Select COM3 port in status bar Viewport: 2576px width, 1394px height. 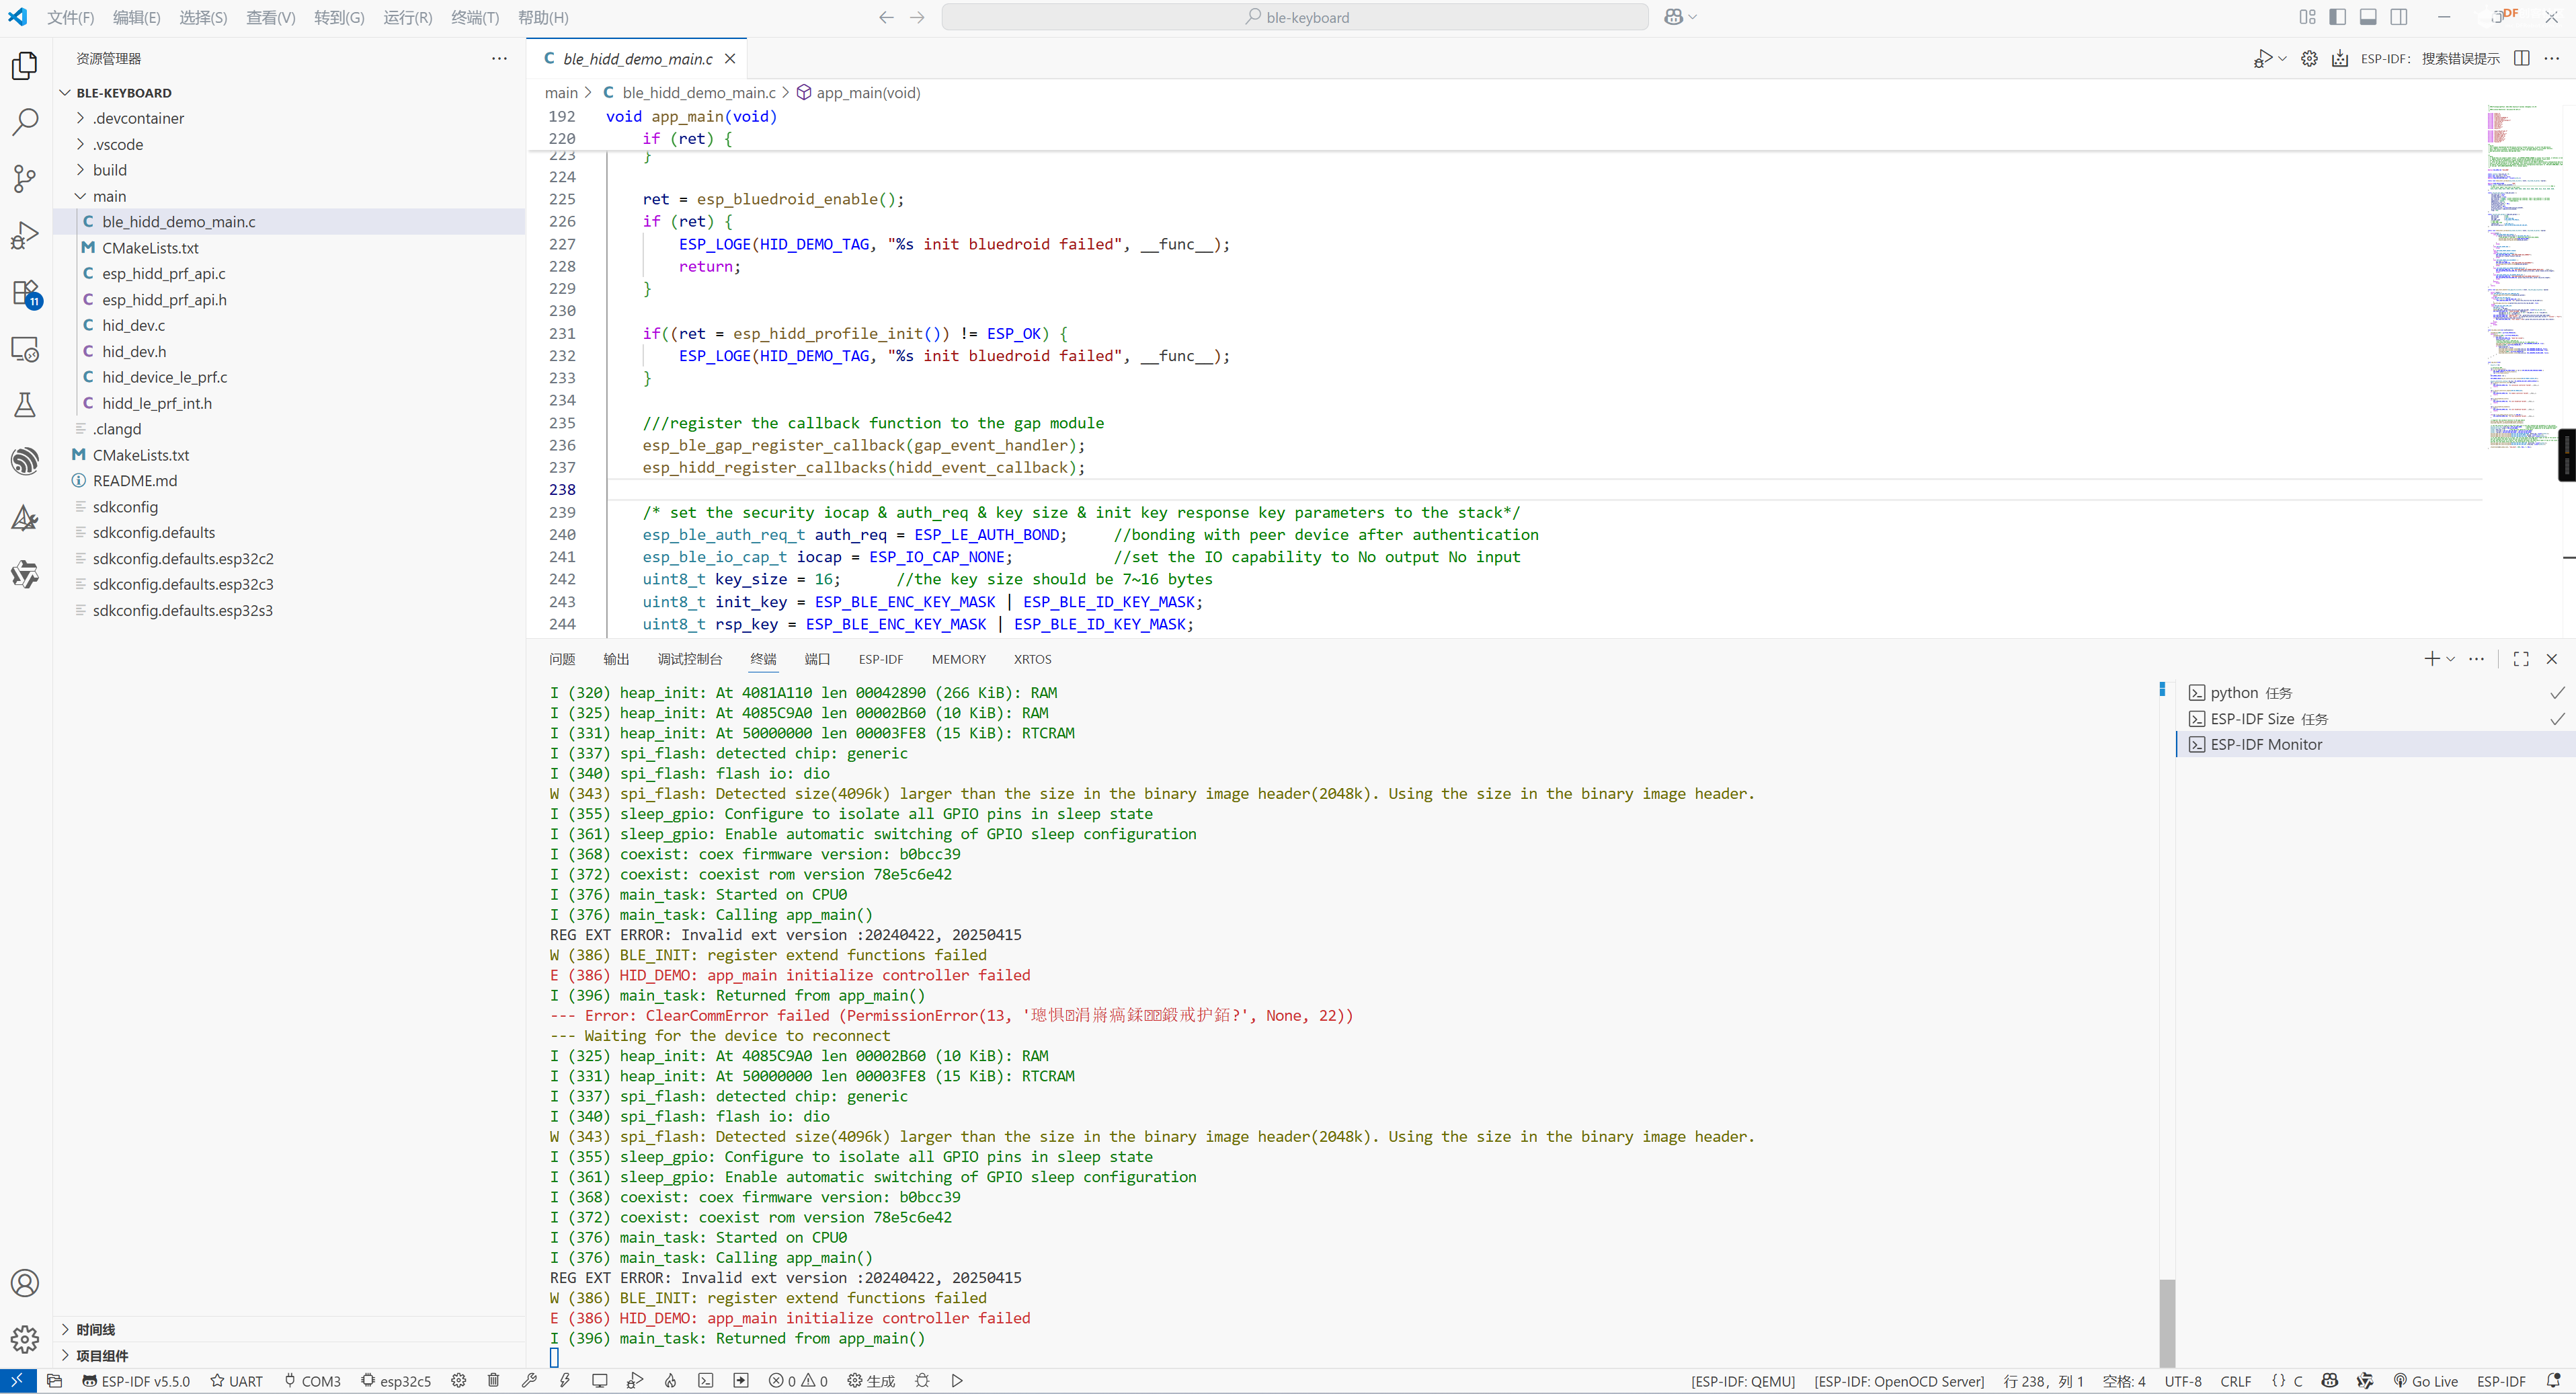[312, 1380]
